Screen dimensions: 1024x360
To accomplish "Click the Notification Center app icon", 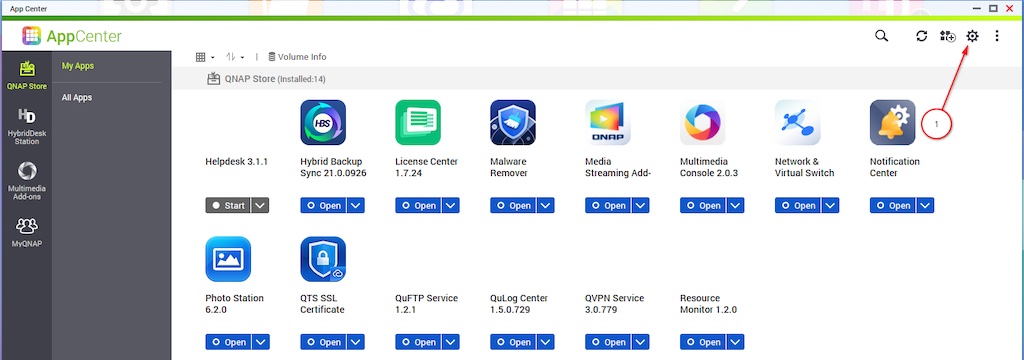I will pyautogui.click(x=893, y=122).
